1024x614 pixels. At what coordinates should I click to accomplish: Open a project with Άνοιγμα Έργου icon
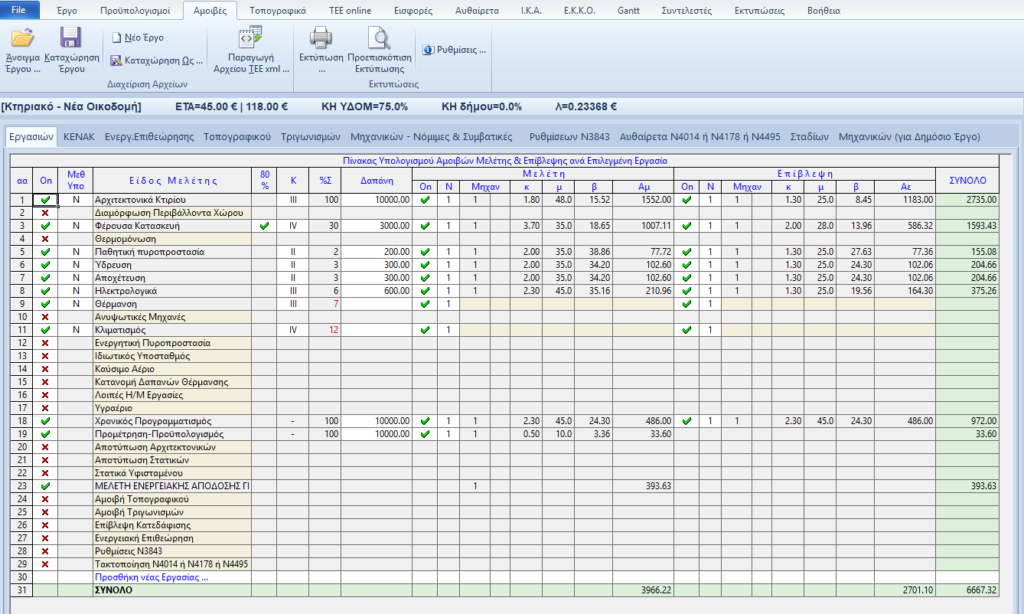[x=23, y=50]
